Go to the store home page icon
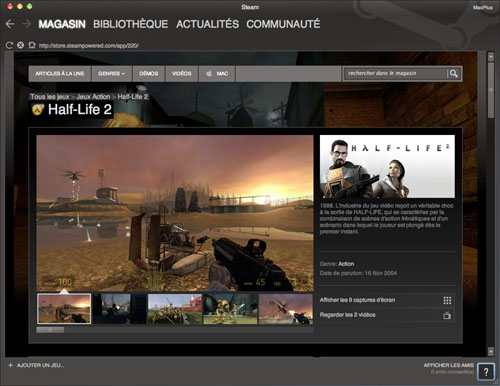 pyautogui.click(x=32, y=45)
